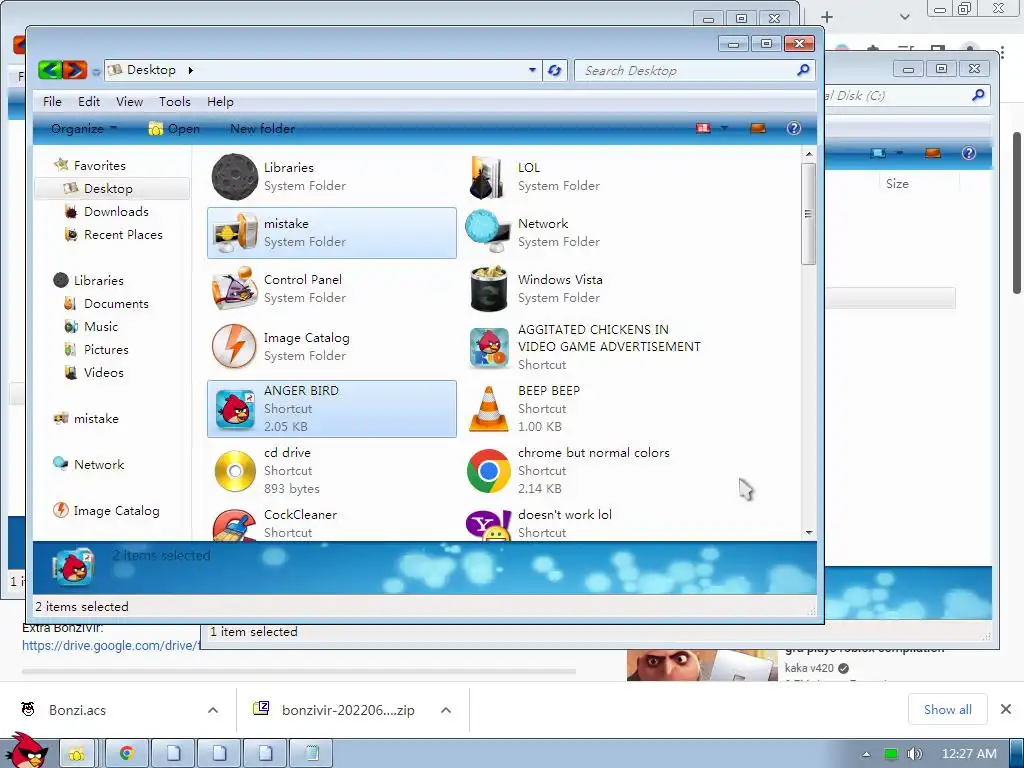Select the LOL system folder icon

tap(488, 177)
